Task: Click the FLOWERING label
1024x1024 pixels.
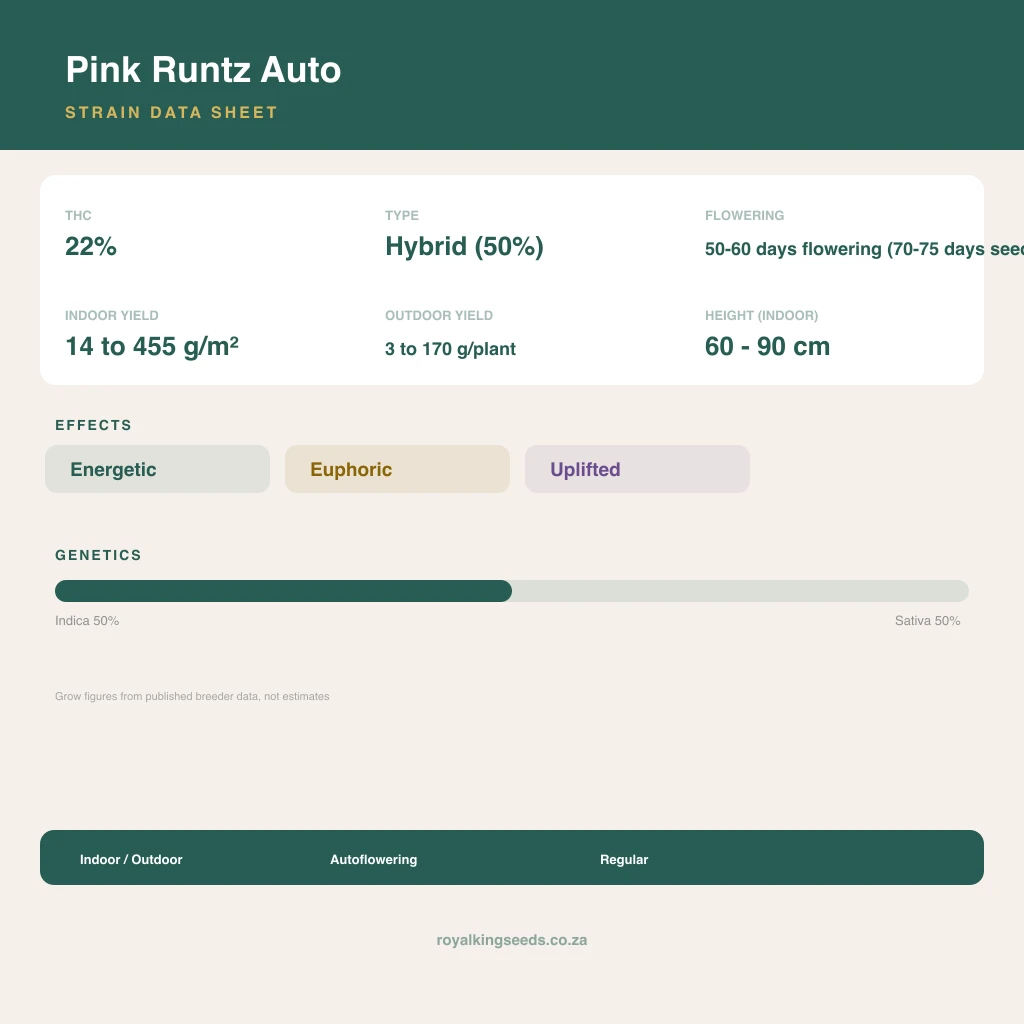Action: tap(744, 216)
